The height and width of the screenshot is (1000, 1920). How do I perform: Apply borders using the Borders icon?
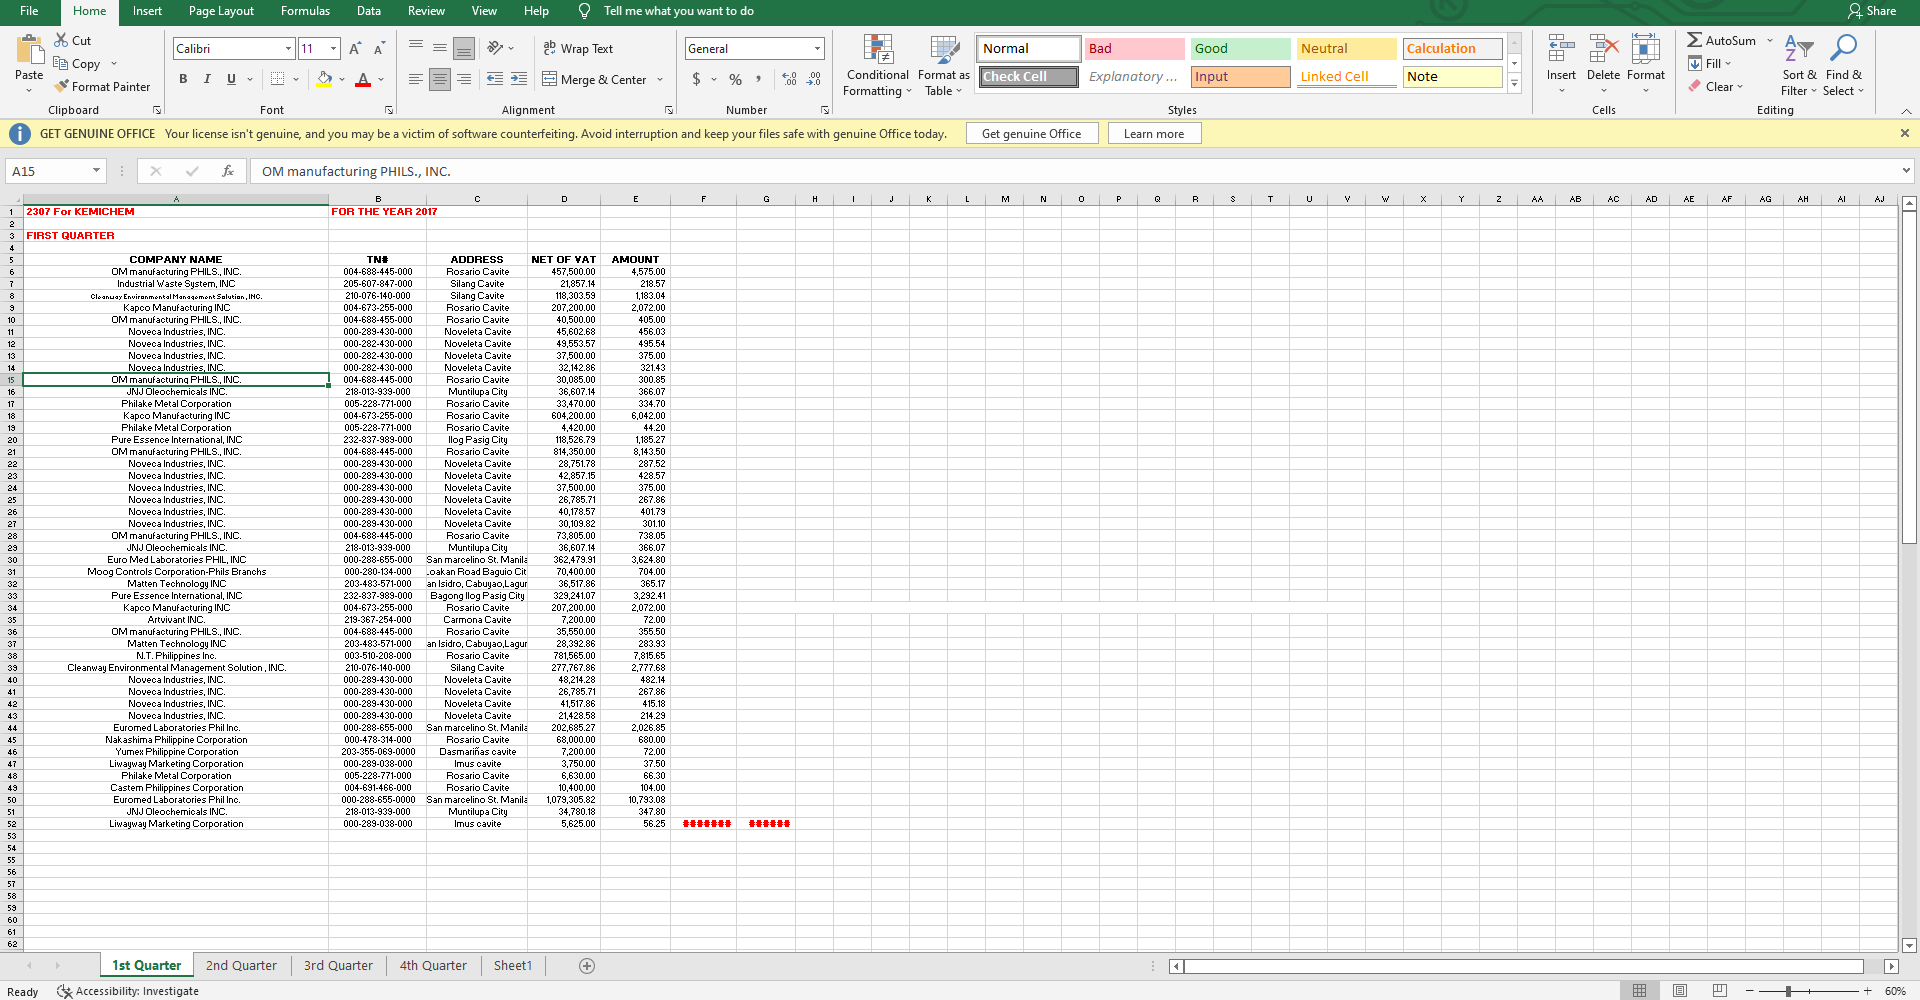point(277,79)
